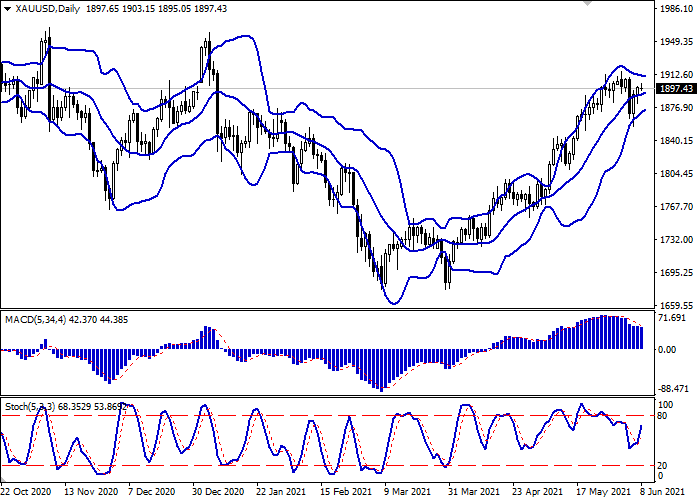The image size is (700, 500).
Task: Click the 1912.60 price scale value
Action: [676, 75]
